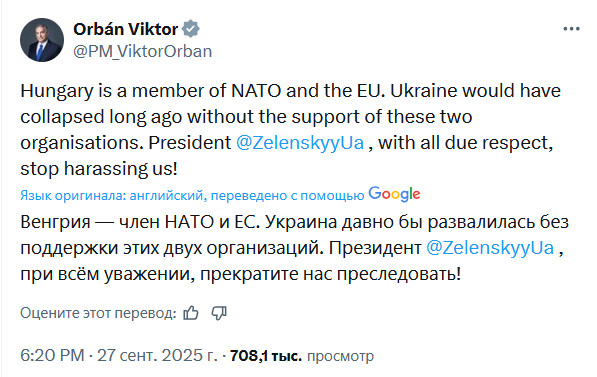The width and height of the screenshot is (597, 377).
Task: Click the display name Orbán Viktor
Action: (x=126, y=29)
